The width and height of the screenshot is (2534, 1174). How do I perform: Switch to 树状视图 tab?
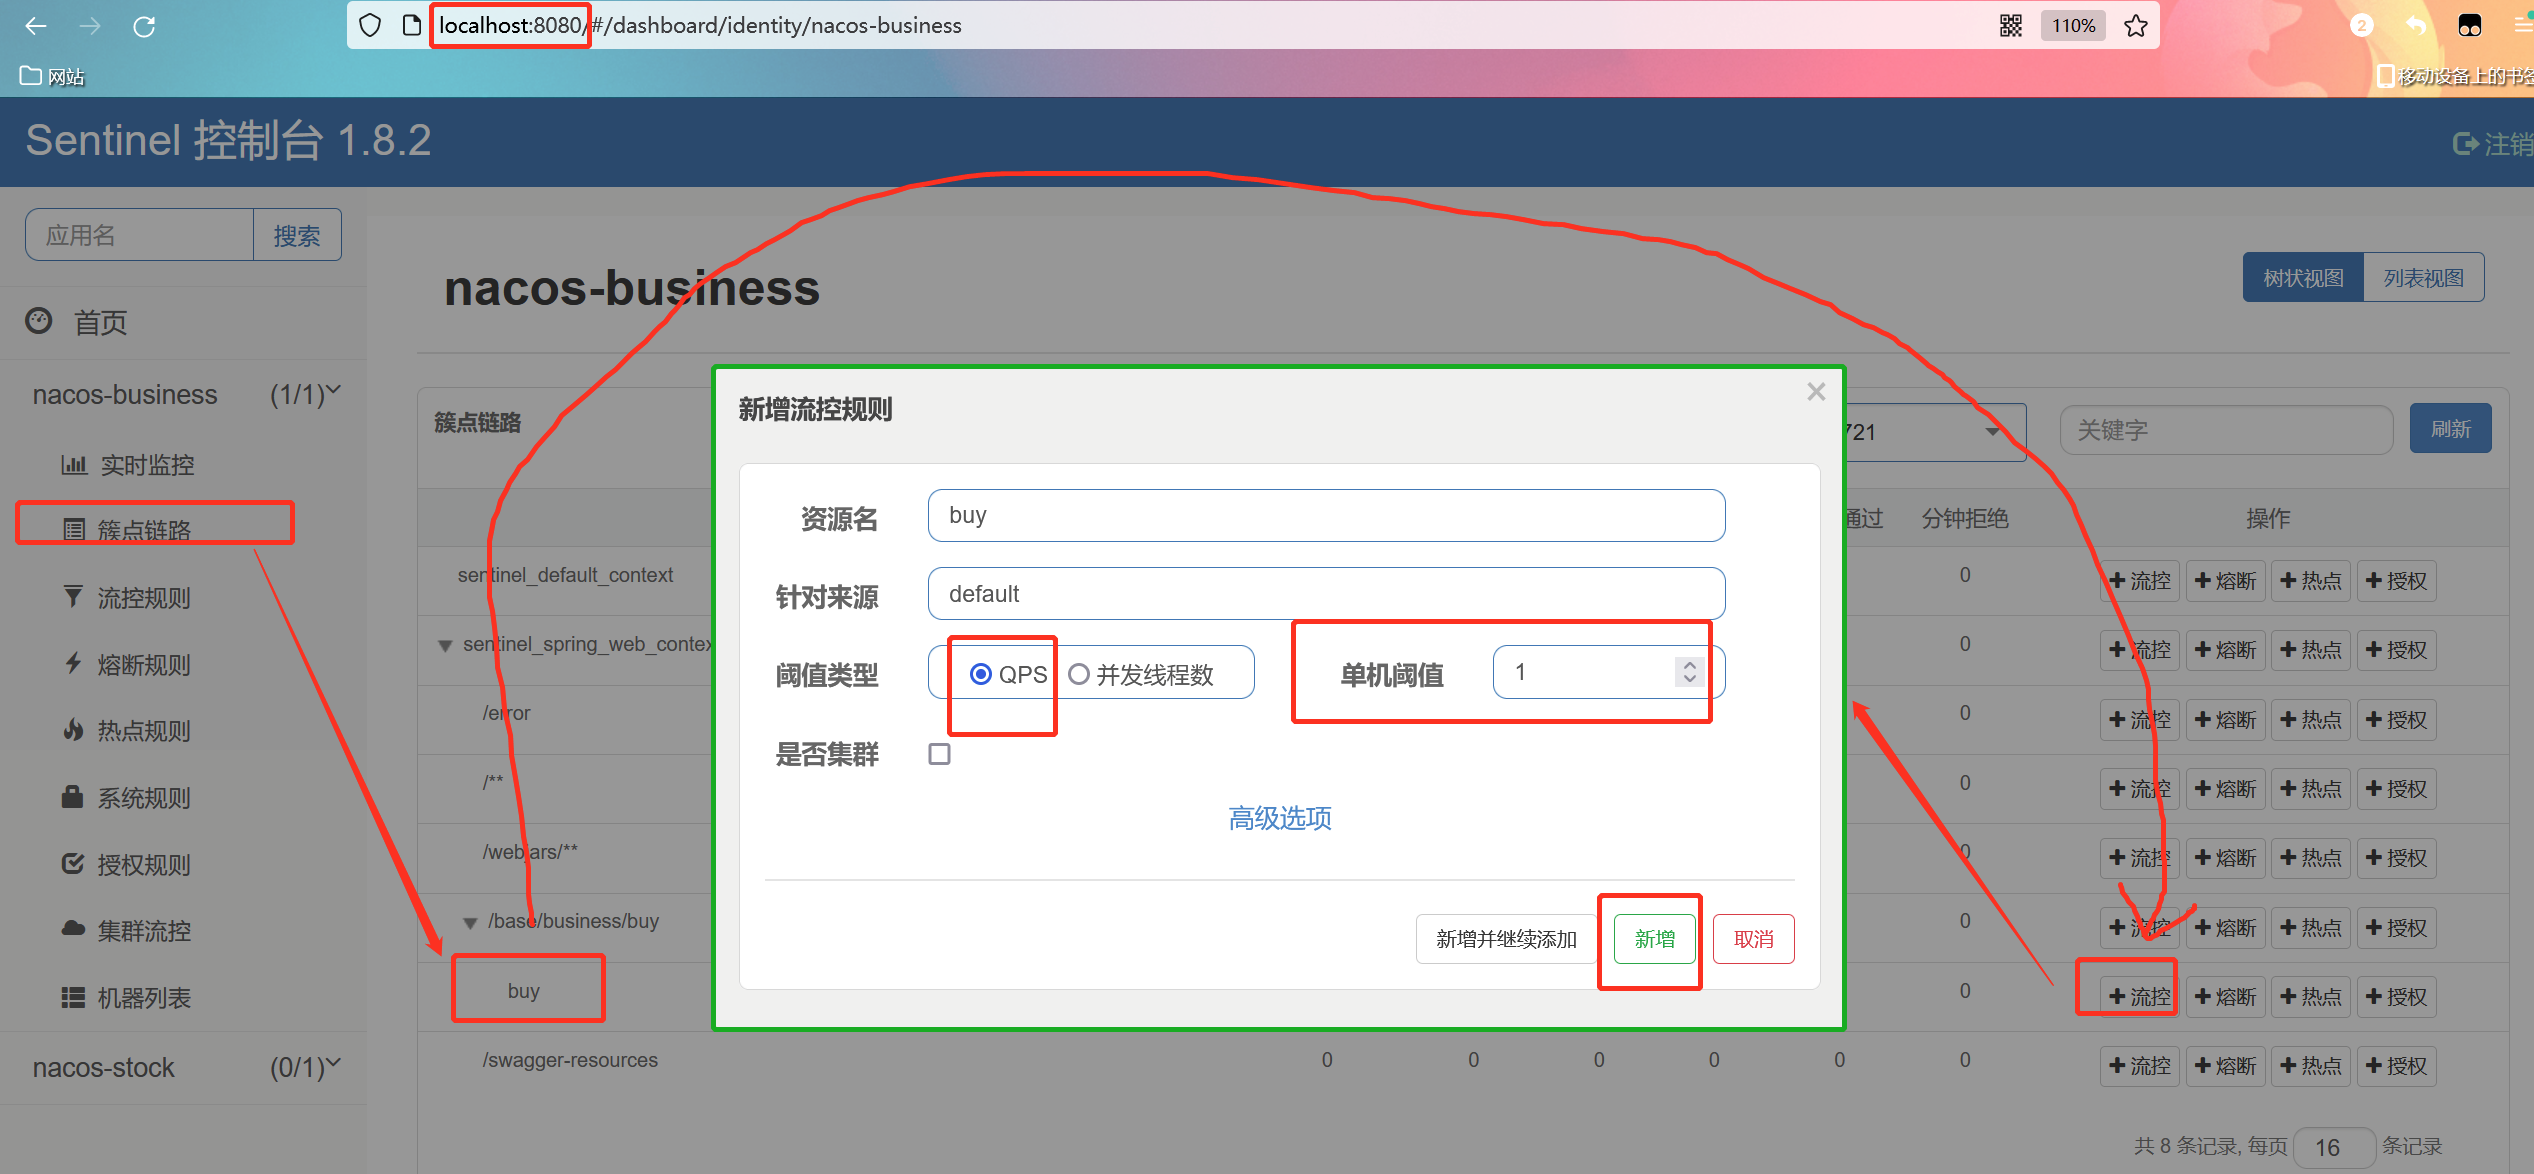point(2303,277)
